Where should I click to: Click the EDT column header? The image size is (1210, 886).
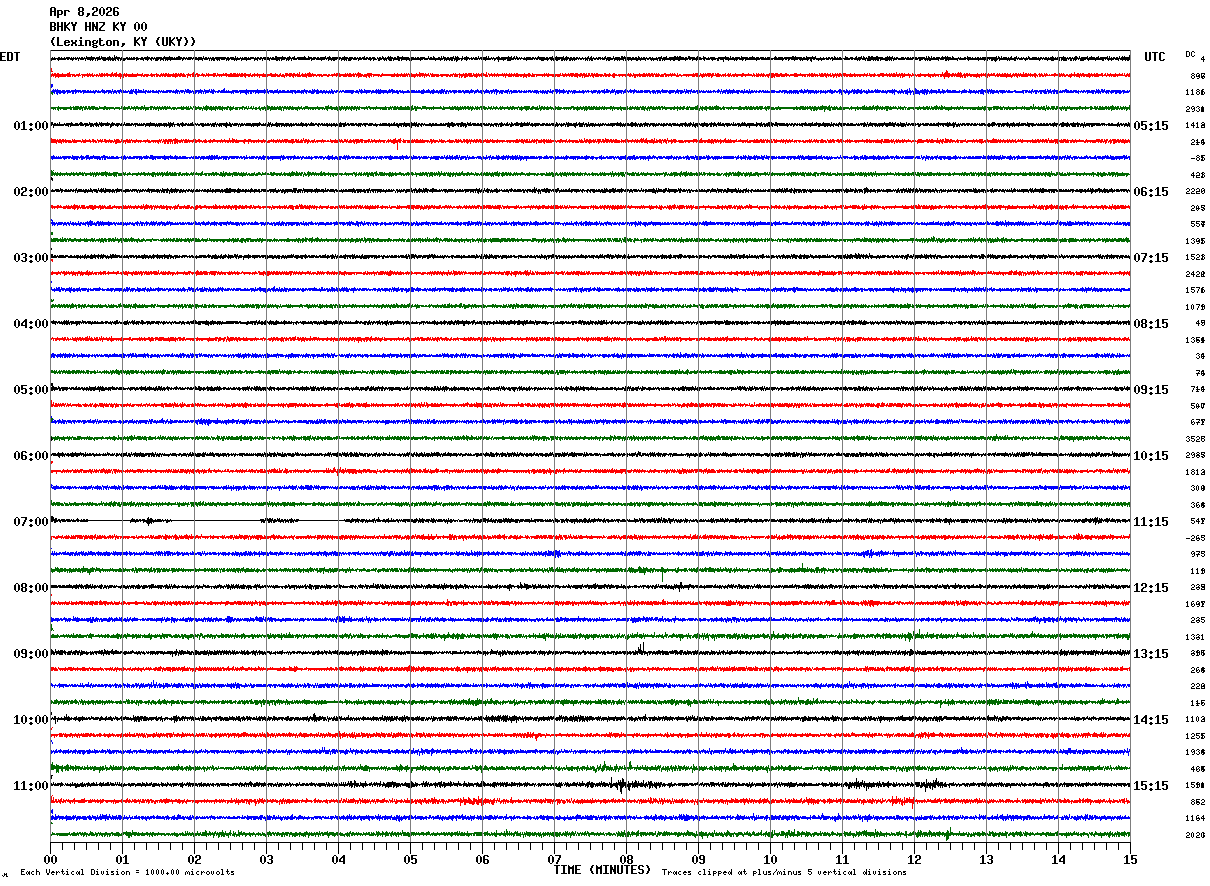[x=9, y=57]
